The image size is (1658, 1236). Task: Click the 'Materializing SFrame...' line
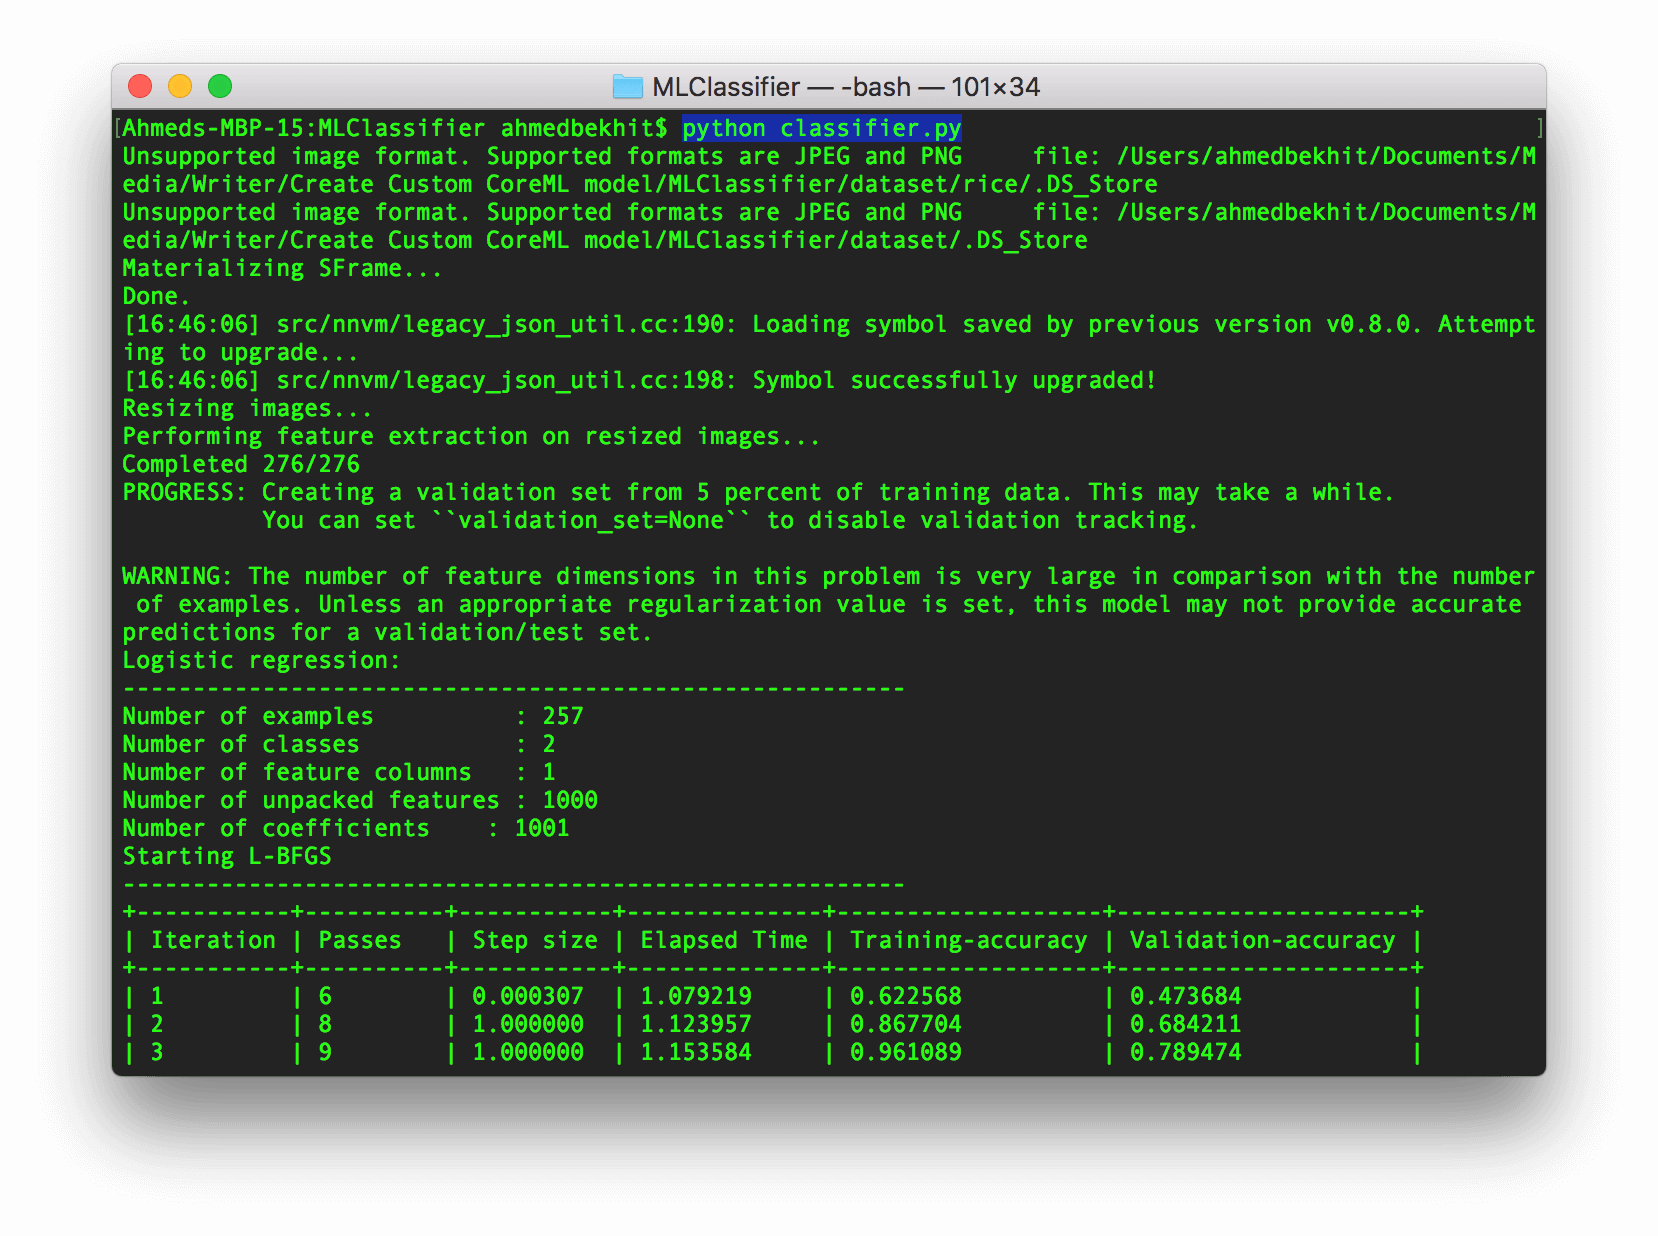pyautogui.click(x=281, y=269)
